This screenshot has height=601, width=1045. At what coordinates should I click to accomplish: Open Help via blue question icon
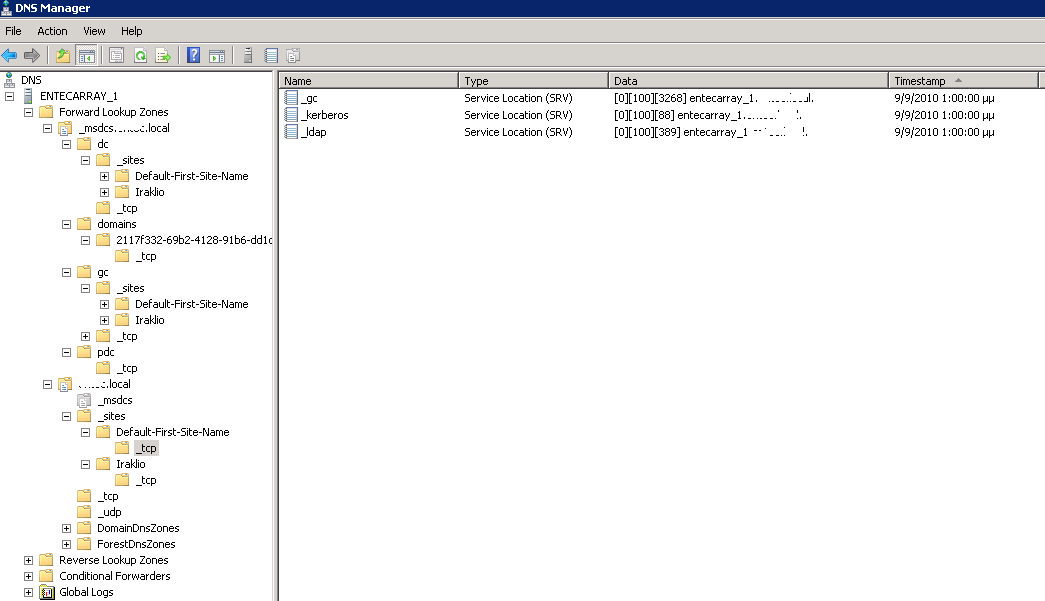[194, 56]
